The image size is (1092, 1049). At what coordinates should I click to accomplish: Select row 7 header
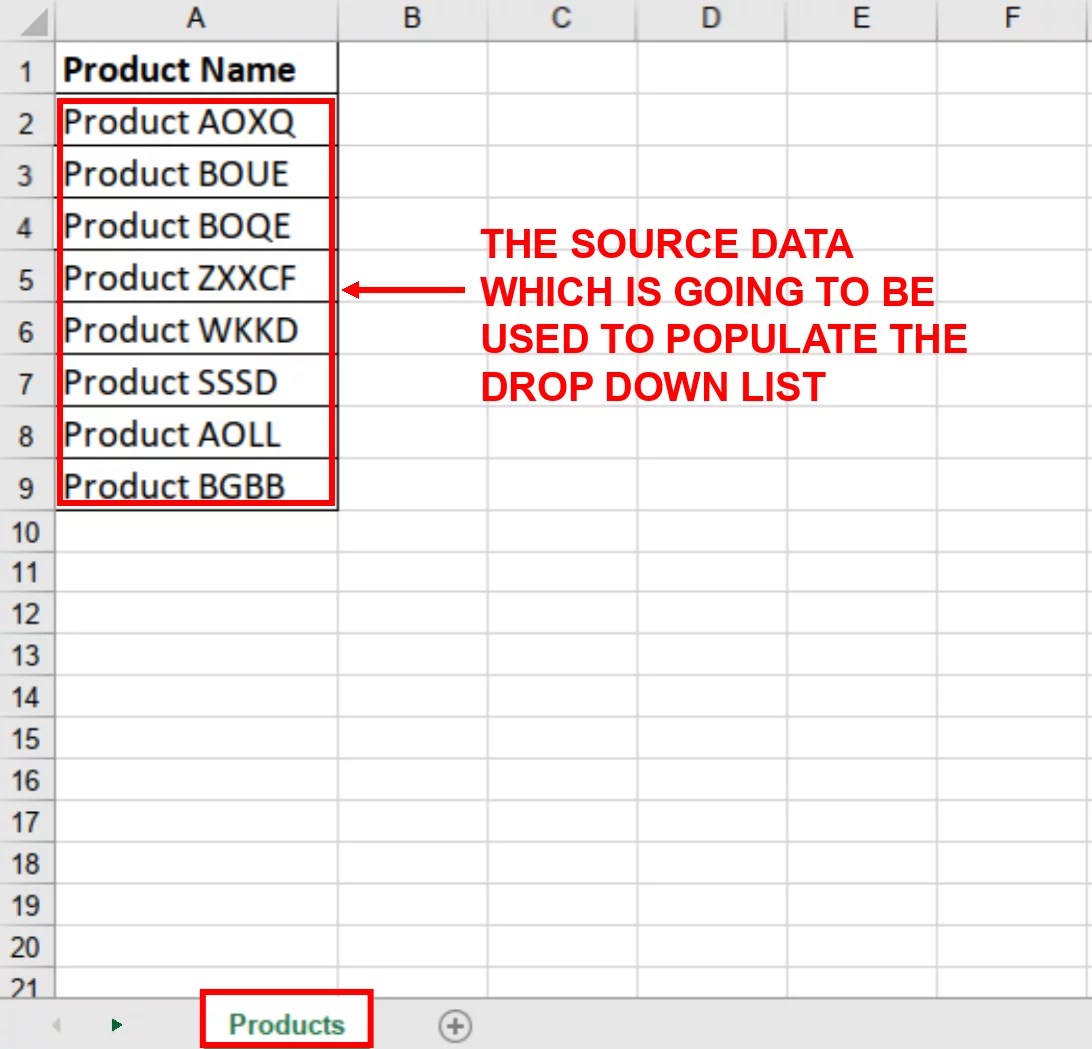click(x=26, y=382)
